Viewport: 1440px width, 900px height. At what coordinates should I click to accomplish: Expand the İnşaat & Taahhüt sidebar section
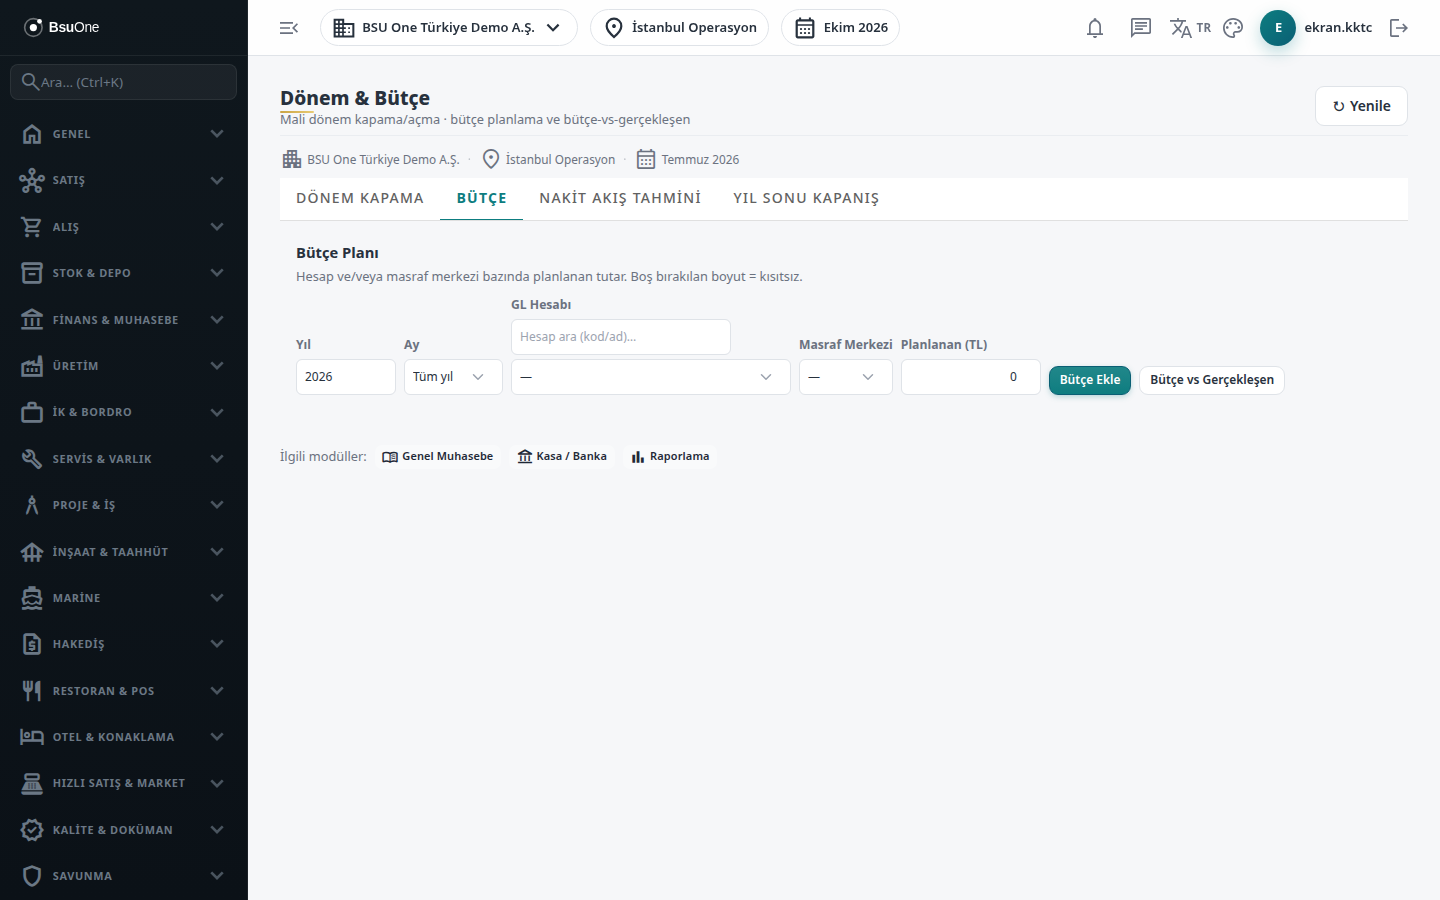coord(124,552)
